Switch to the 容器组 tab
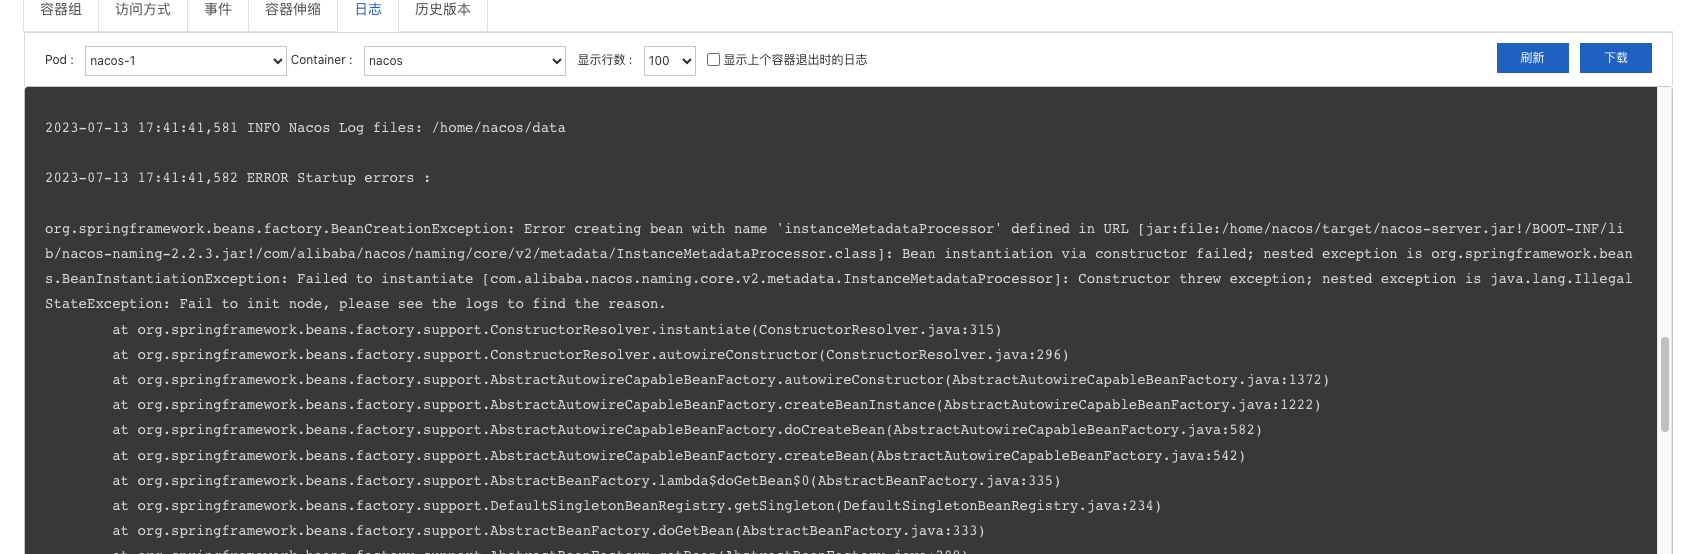 pos(61,10)
